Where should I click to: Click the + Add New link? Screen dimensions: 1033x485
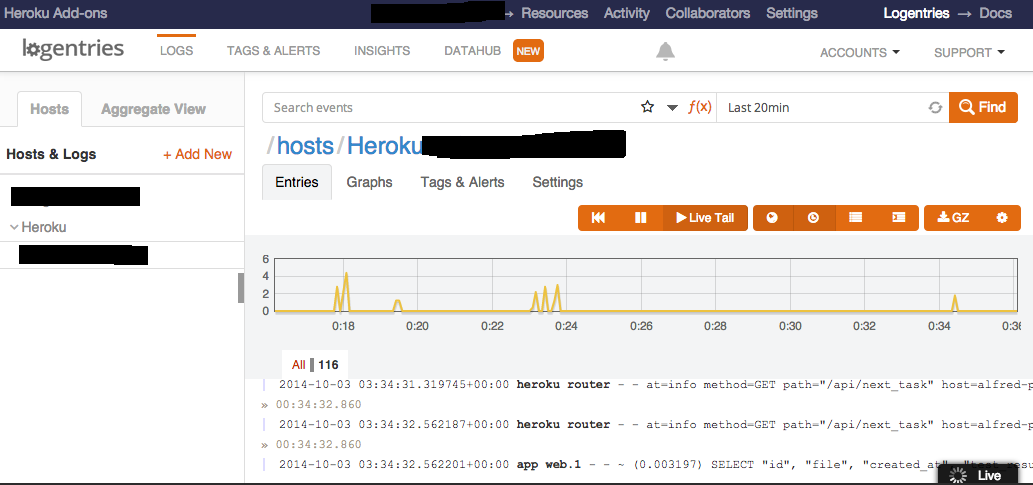tap(197, 154)
